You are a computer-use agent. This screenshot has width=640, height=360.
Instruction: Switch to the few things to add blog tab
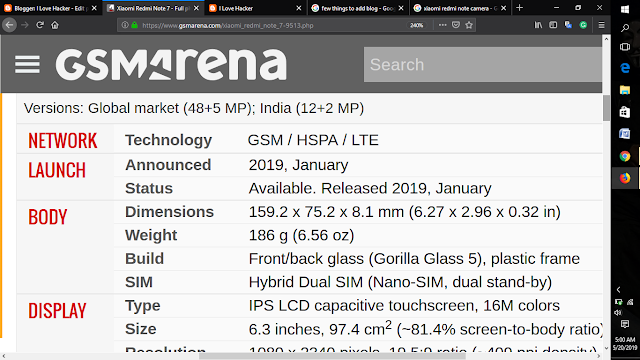tap(358, 8)
